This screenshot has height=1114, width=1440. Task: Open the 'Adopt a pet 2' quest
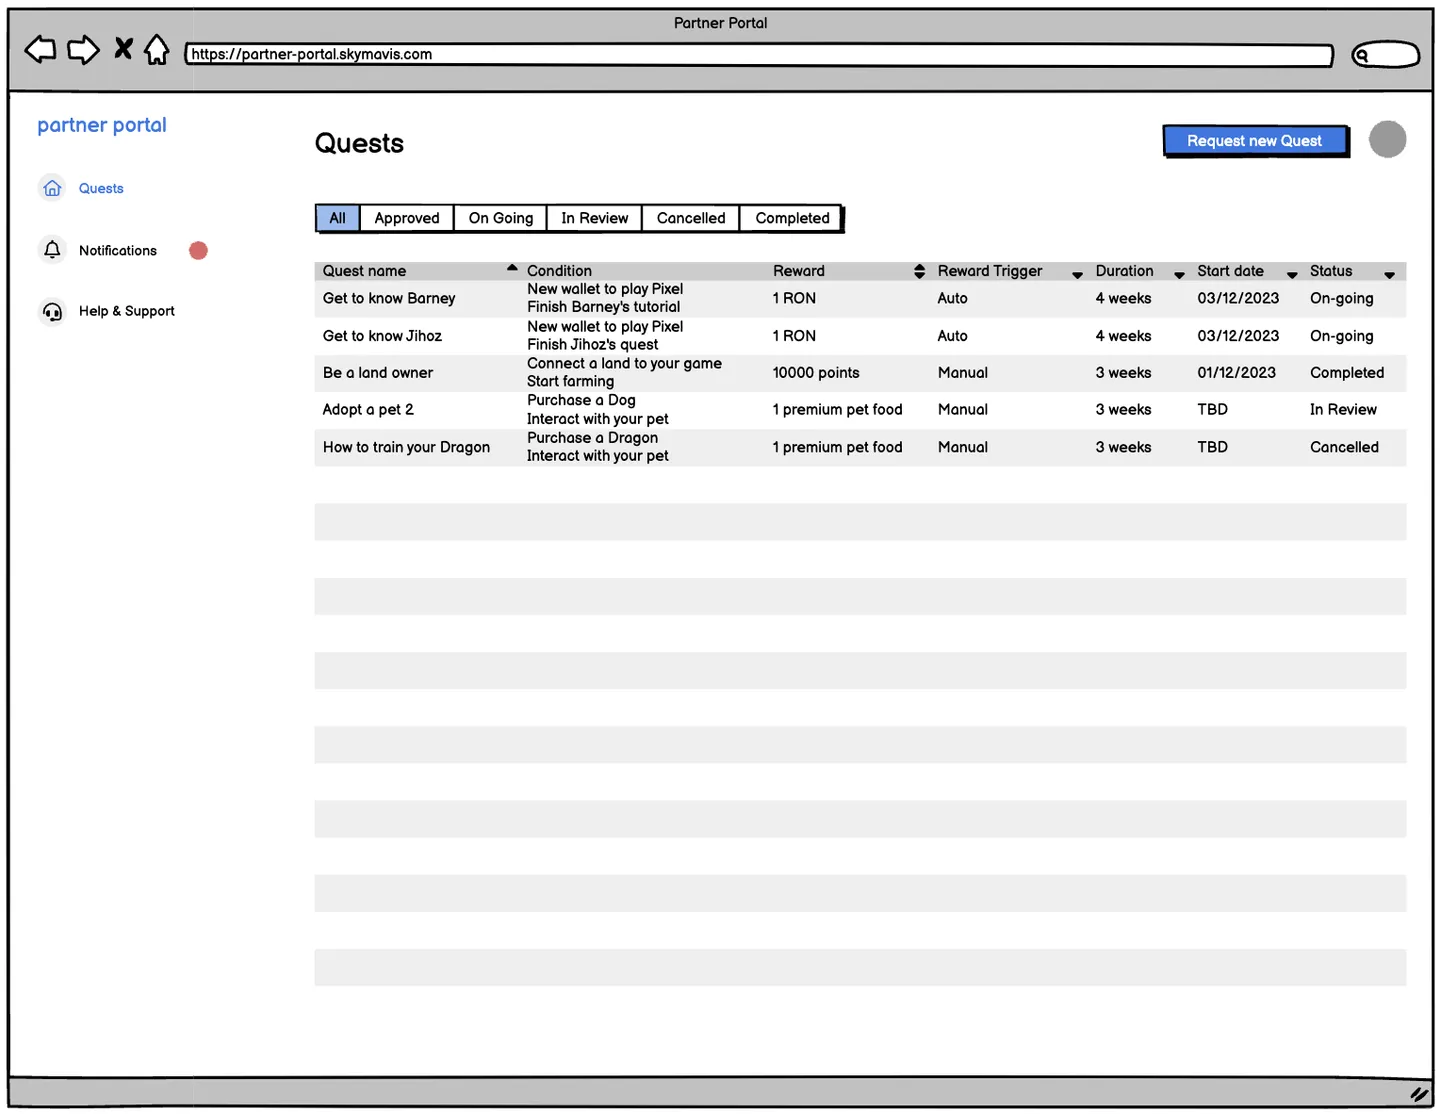coord(368,410)
